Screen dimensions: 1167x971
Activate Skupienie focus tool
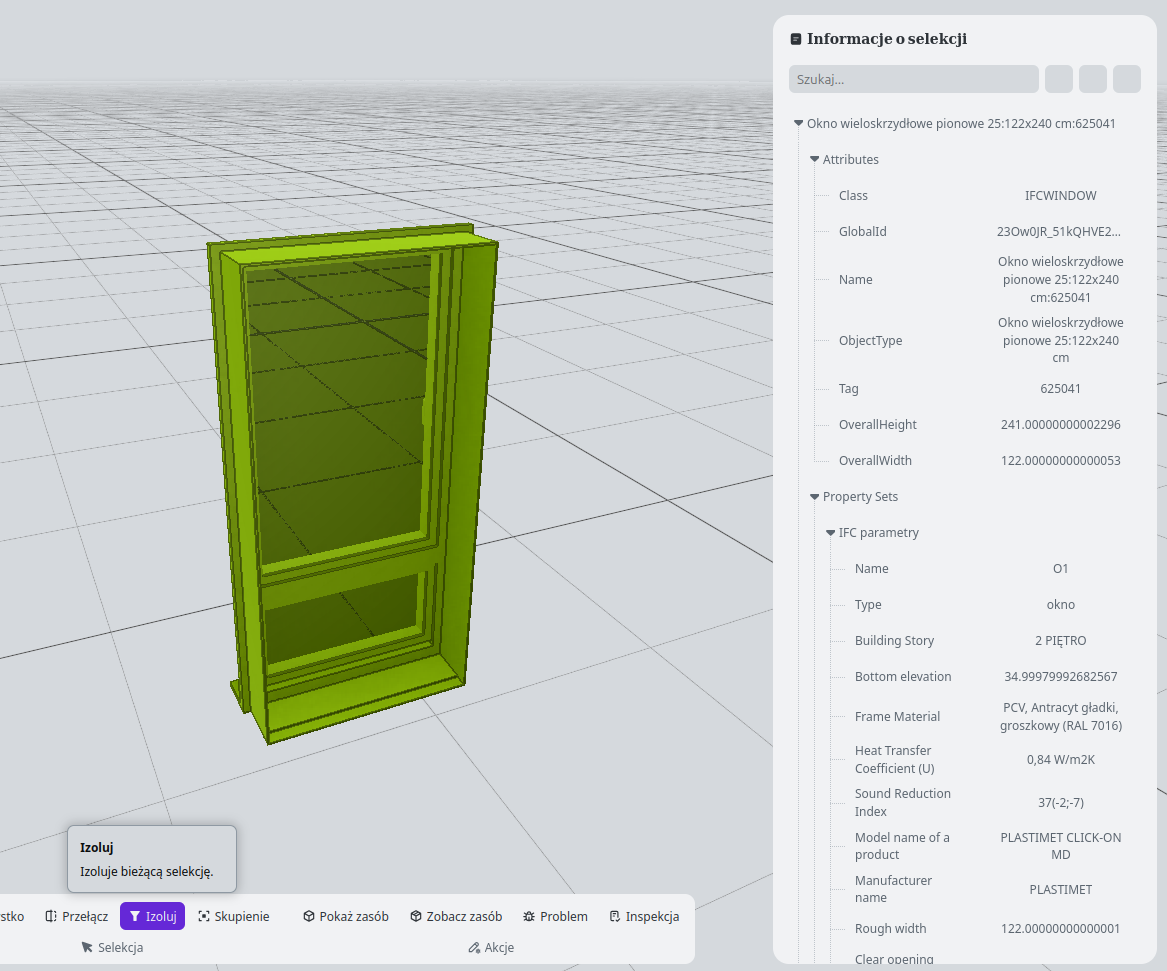click(x=233, y=916)
